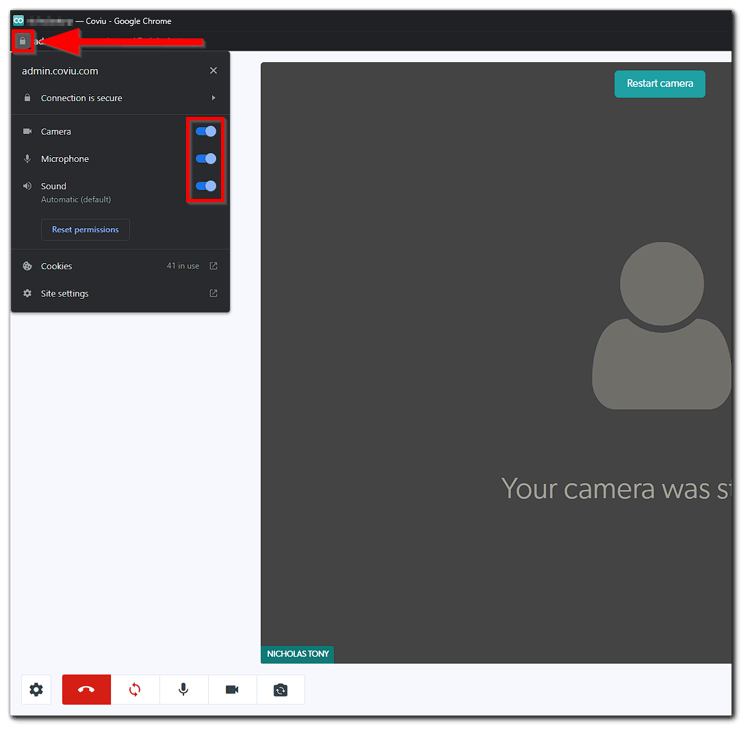Open Cookies 41 in use entry

coord(120,266)
